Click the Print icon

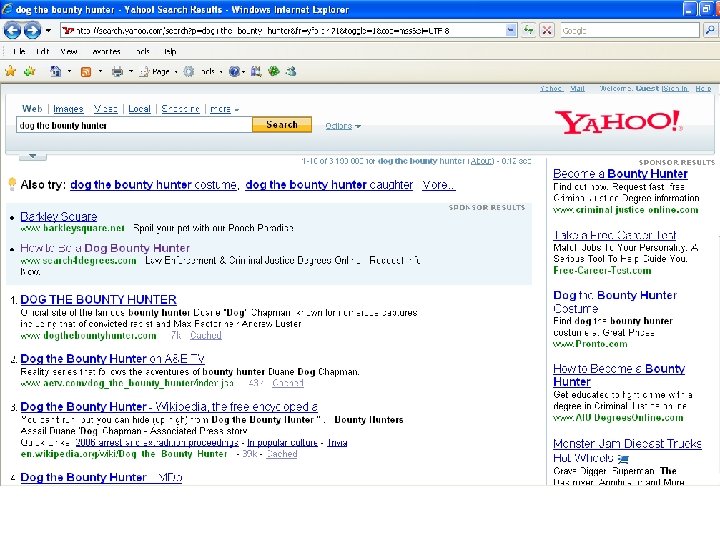click(x=118, y=71)
